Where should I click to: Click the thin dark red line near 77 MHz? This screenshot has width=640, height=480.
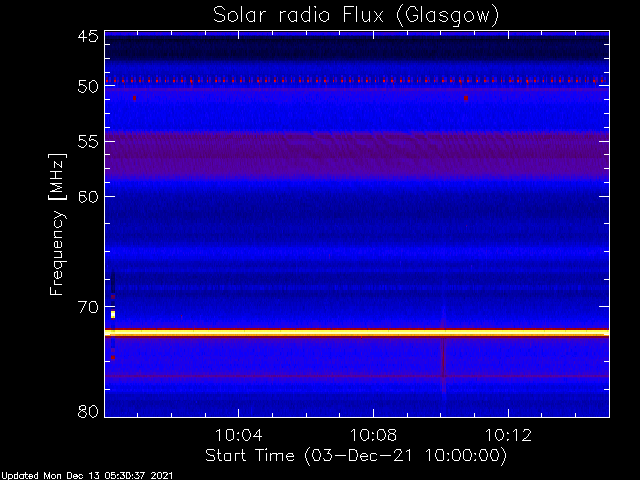357,376
